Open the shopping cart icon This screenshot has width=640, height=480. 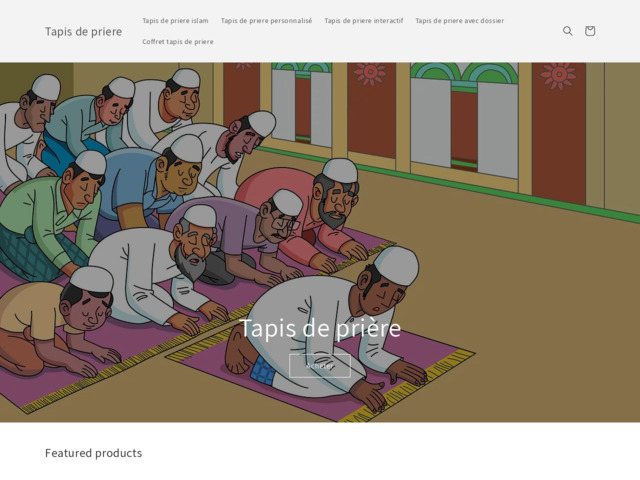click(x=589, y=31)
